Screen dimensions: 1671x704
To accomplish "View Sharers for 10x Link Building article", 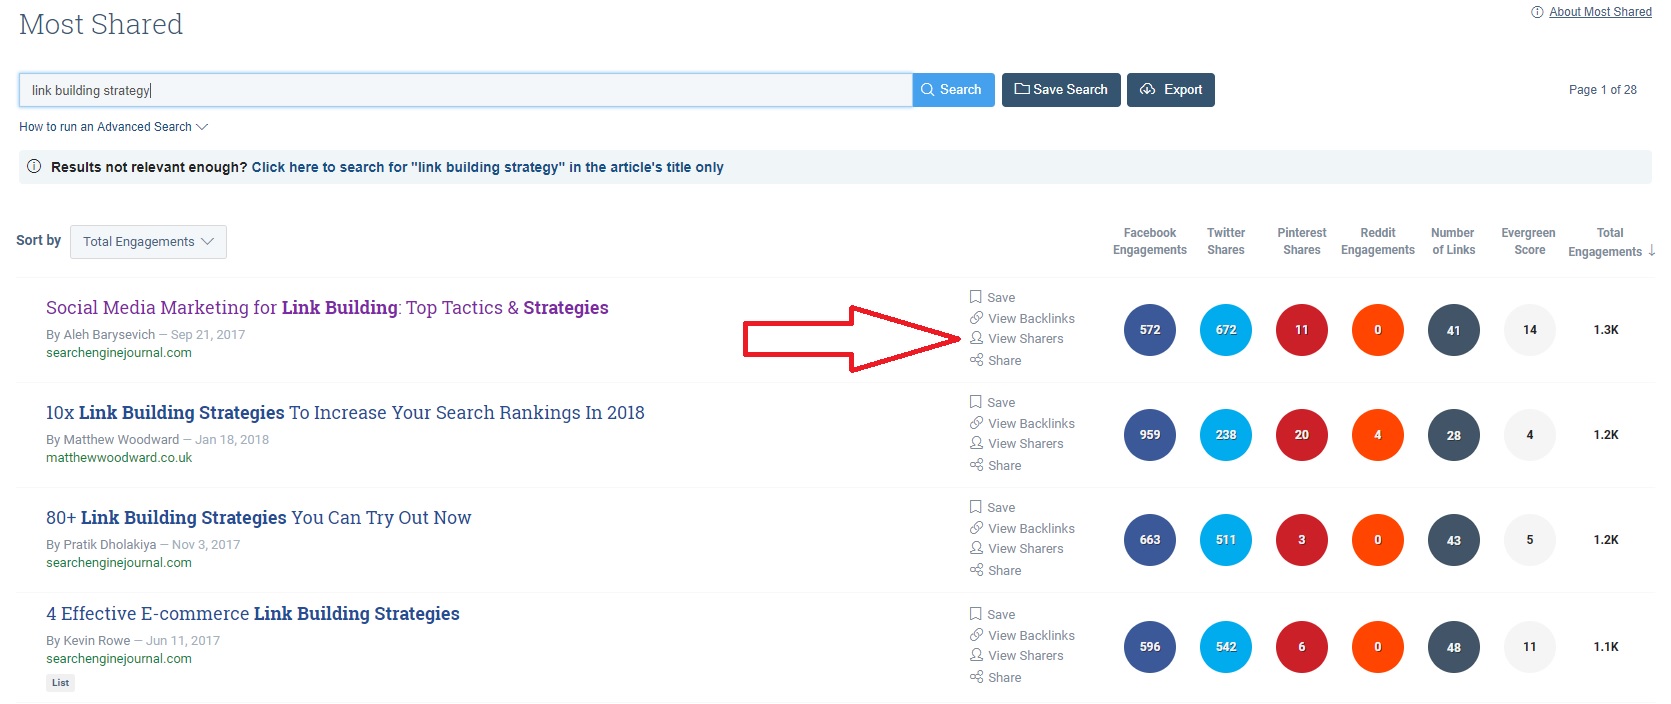I will click(x=1016, y=443).
